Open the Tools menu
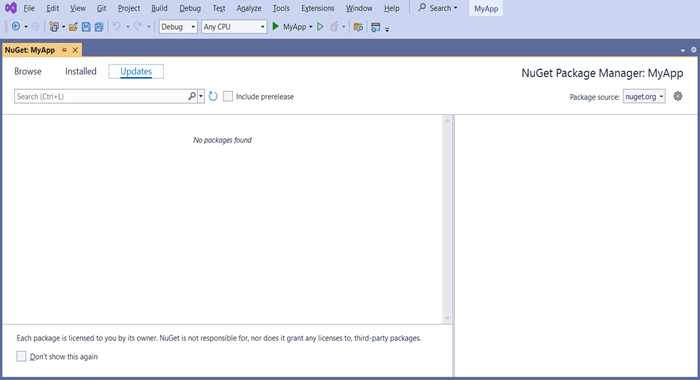 click(281, 8)
